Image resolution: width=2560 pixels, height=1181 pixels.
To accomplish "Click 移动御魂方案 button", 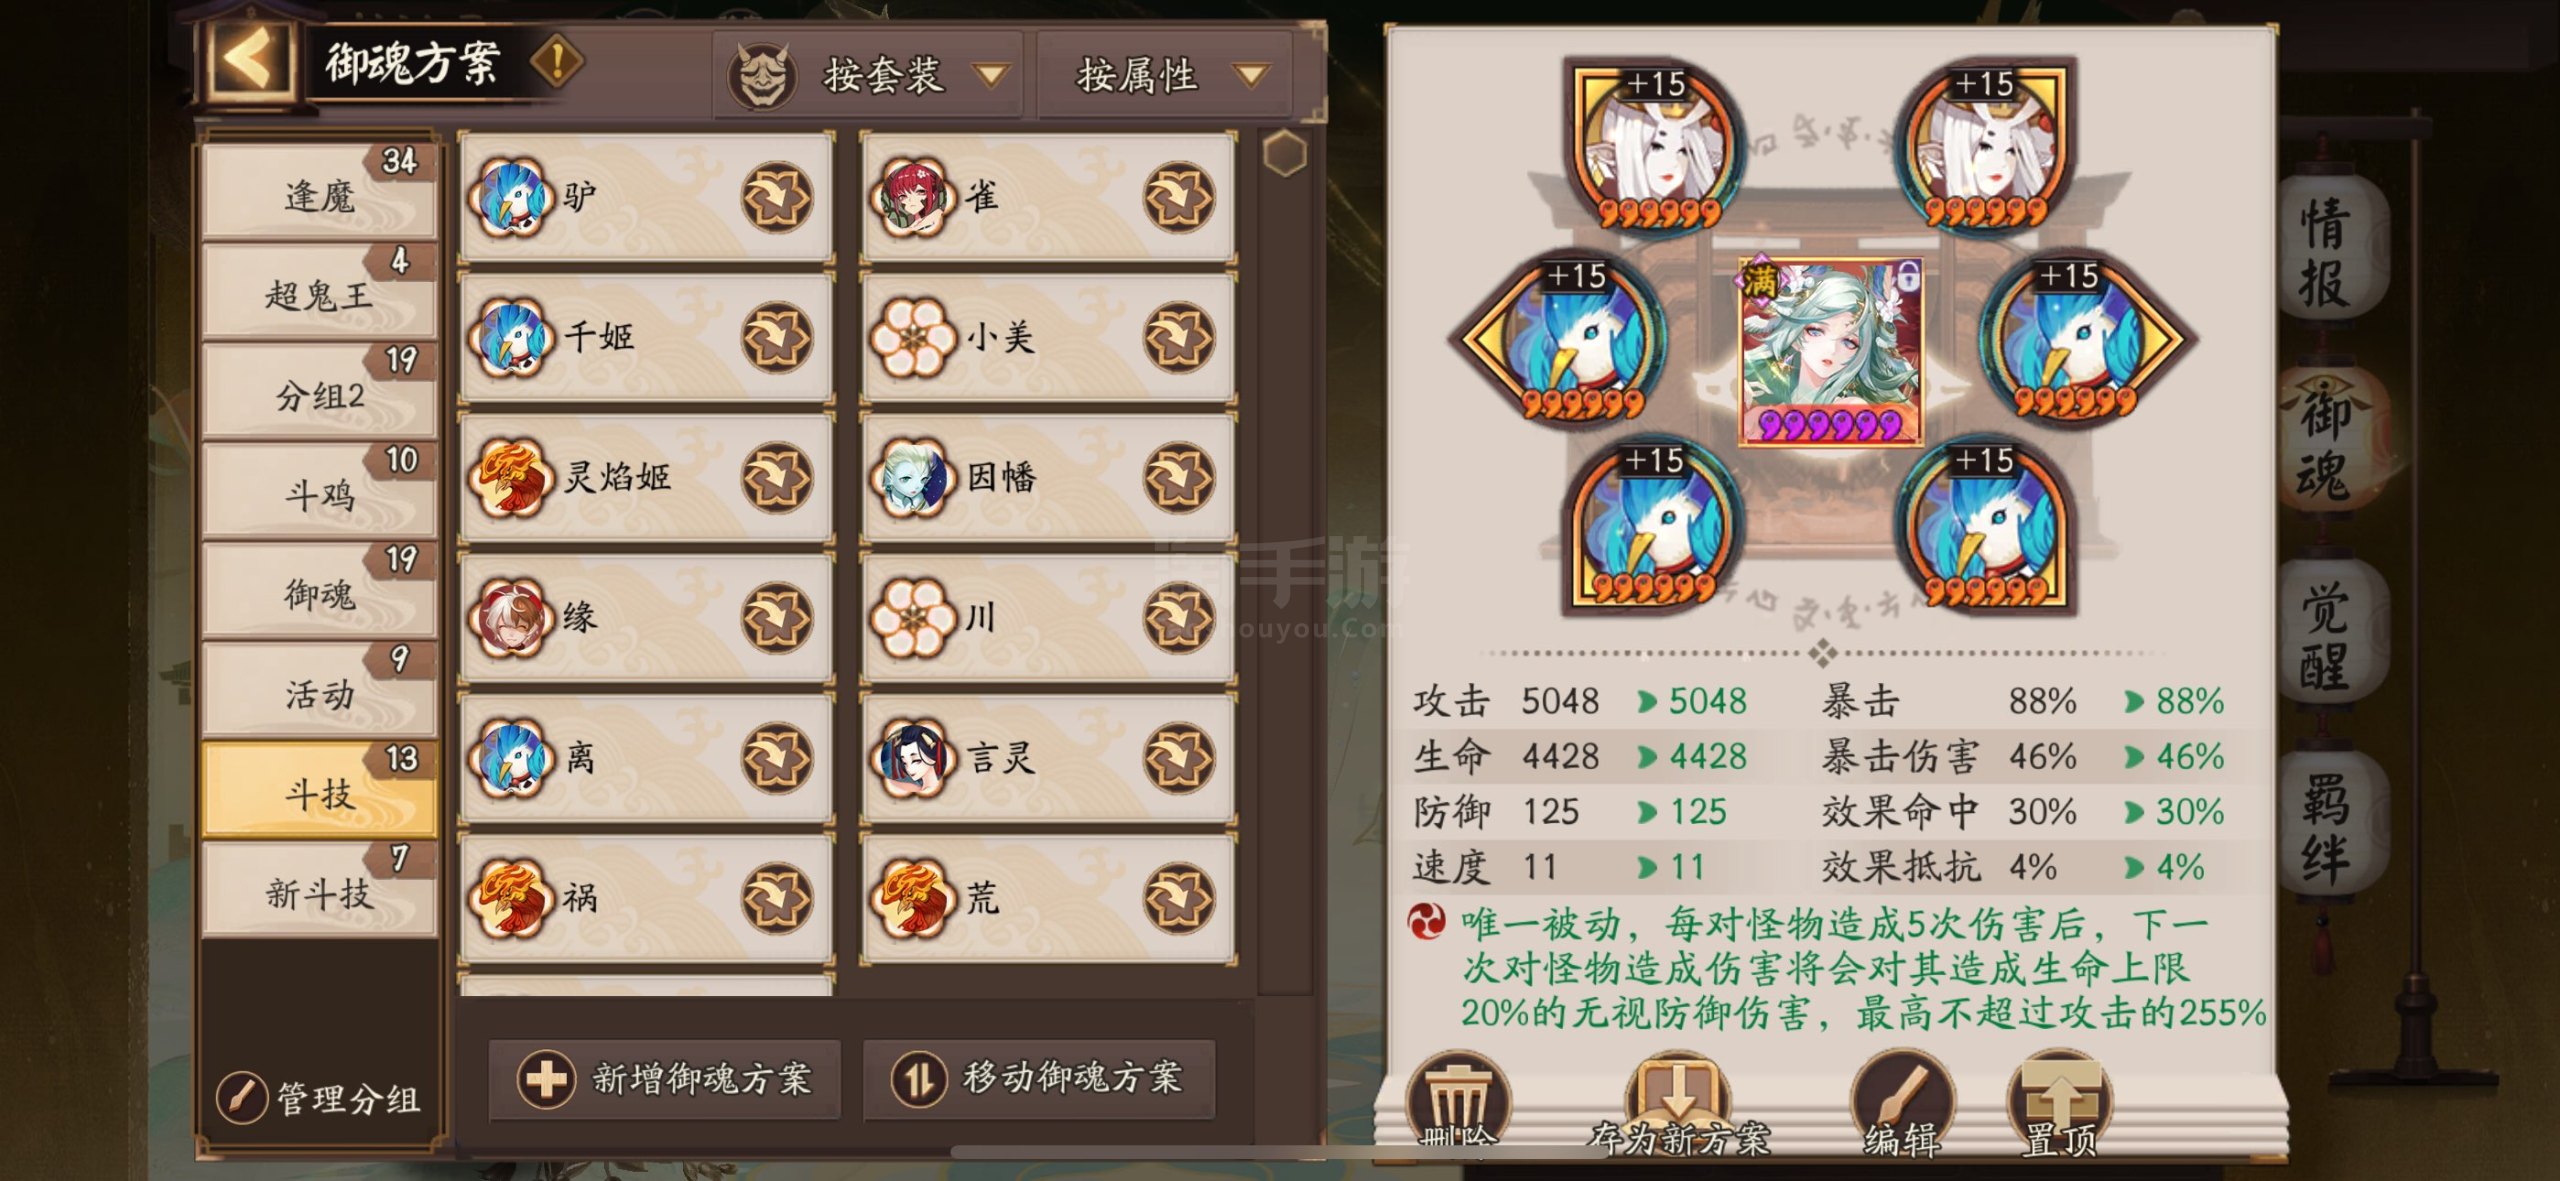I will click(1039, 1079).
